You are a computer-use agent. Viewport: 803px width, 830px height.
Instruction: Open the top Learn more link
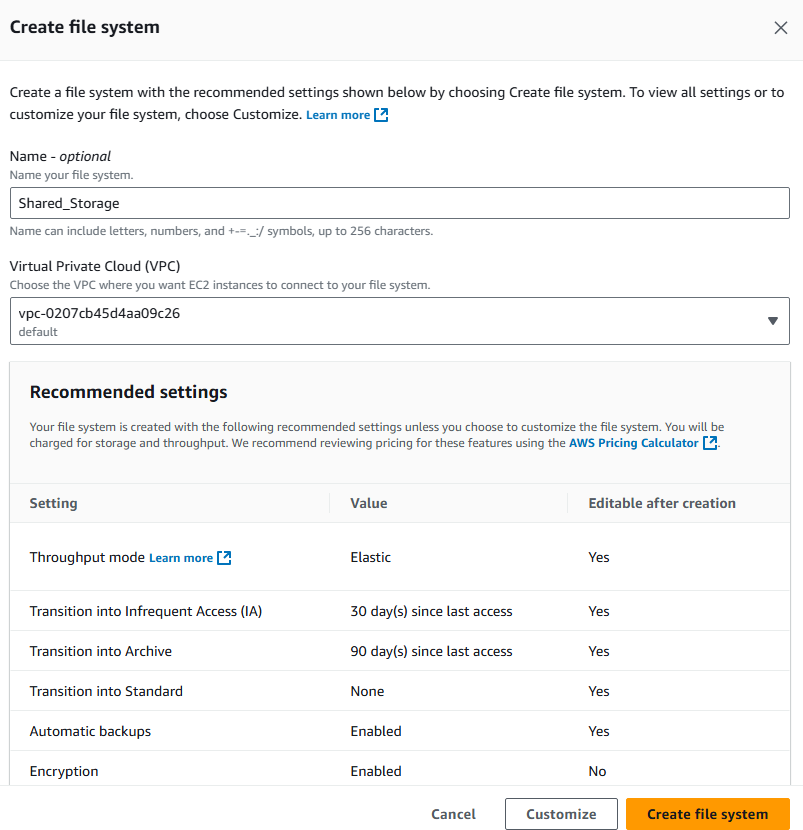pyautogui.click(x=338, y=115)
